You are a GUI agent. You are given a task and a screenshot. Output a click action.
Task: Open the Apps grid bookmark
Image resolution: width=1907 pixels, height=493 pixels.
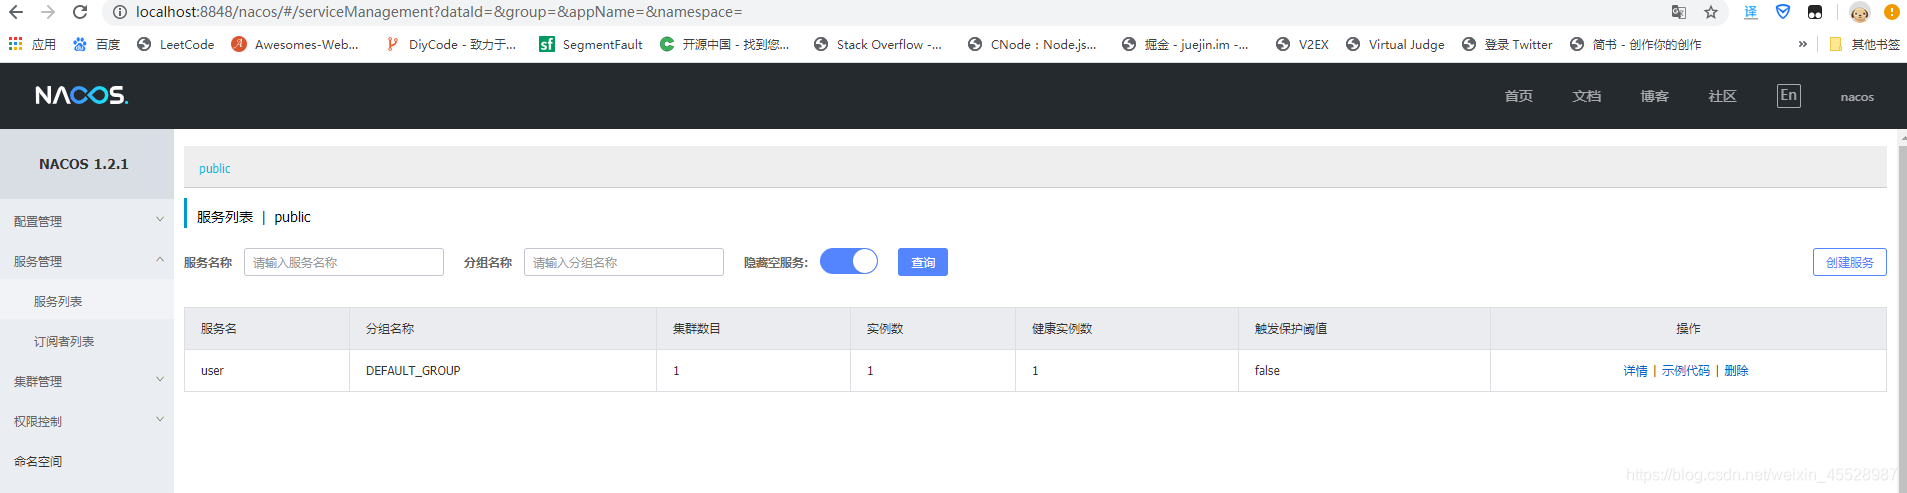tap(32, 44)
